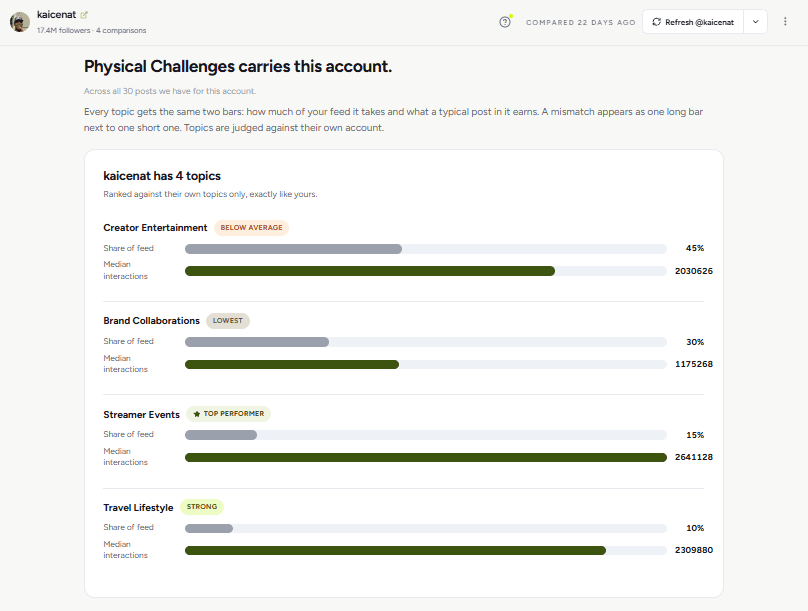The height and width of the screenshot is (611, 808).
Task: Click the 30% share value
Action: point(695,342)
